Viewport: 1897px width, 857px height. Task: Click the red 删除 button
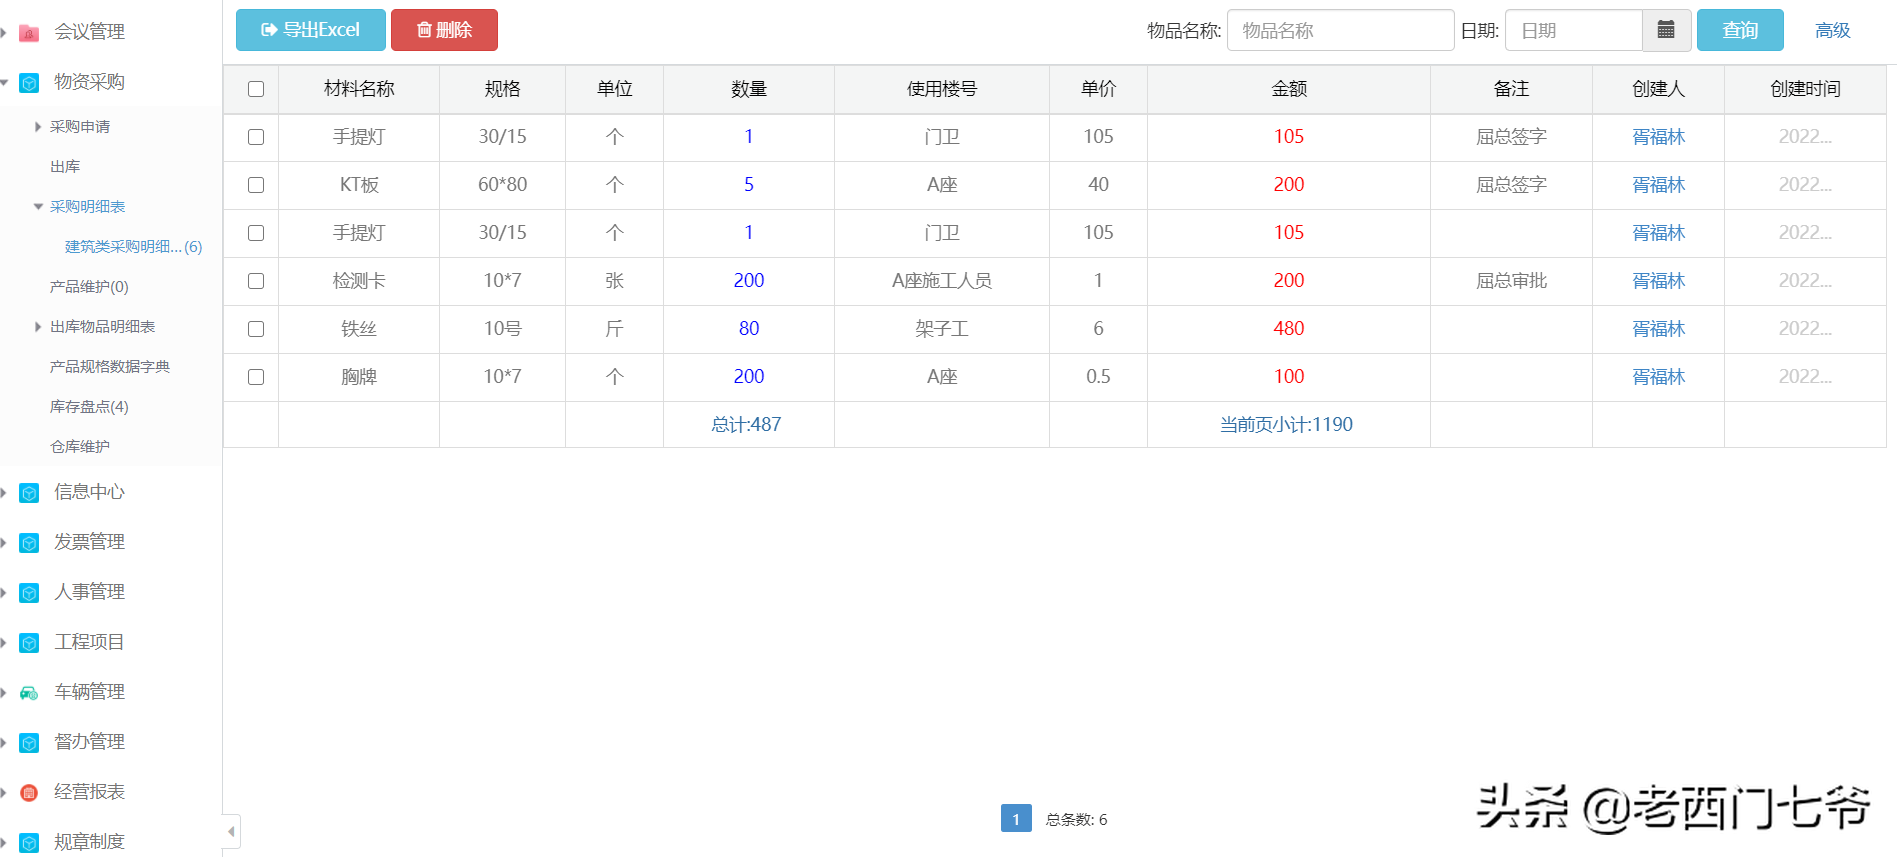click(444, 30)
